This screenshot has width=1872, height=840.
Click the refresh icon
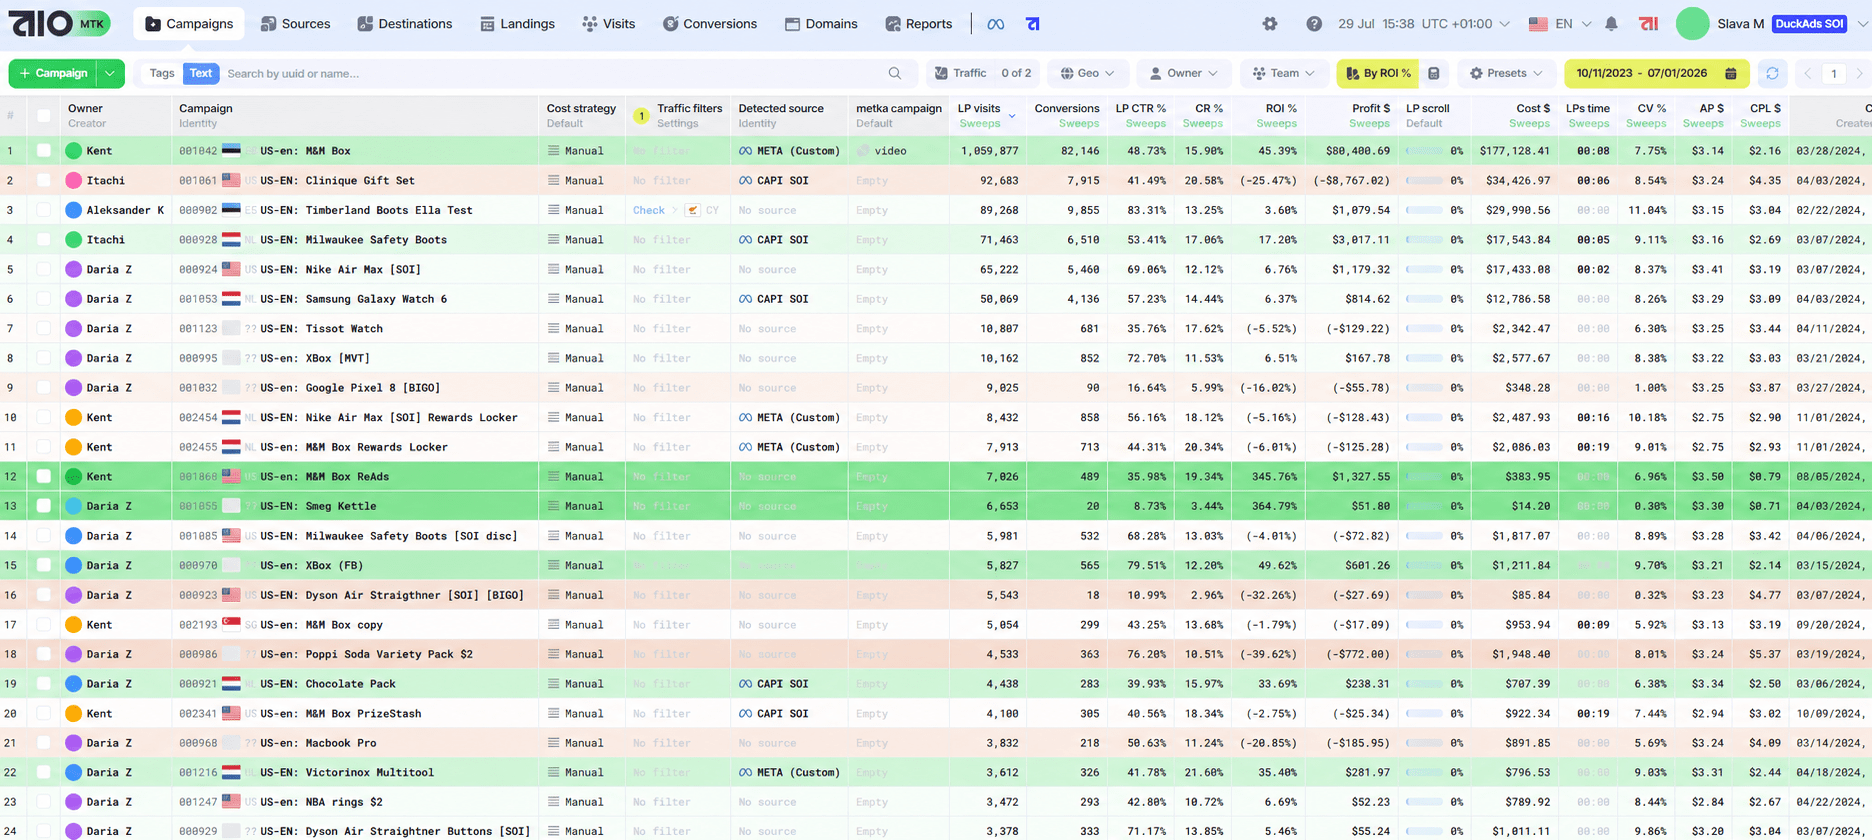pyautogui.click(x=1772, y=73)
